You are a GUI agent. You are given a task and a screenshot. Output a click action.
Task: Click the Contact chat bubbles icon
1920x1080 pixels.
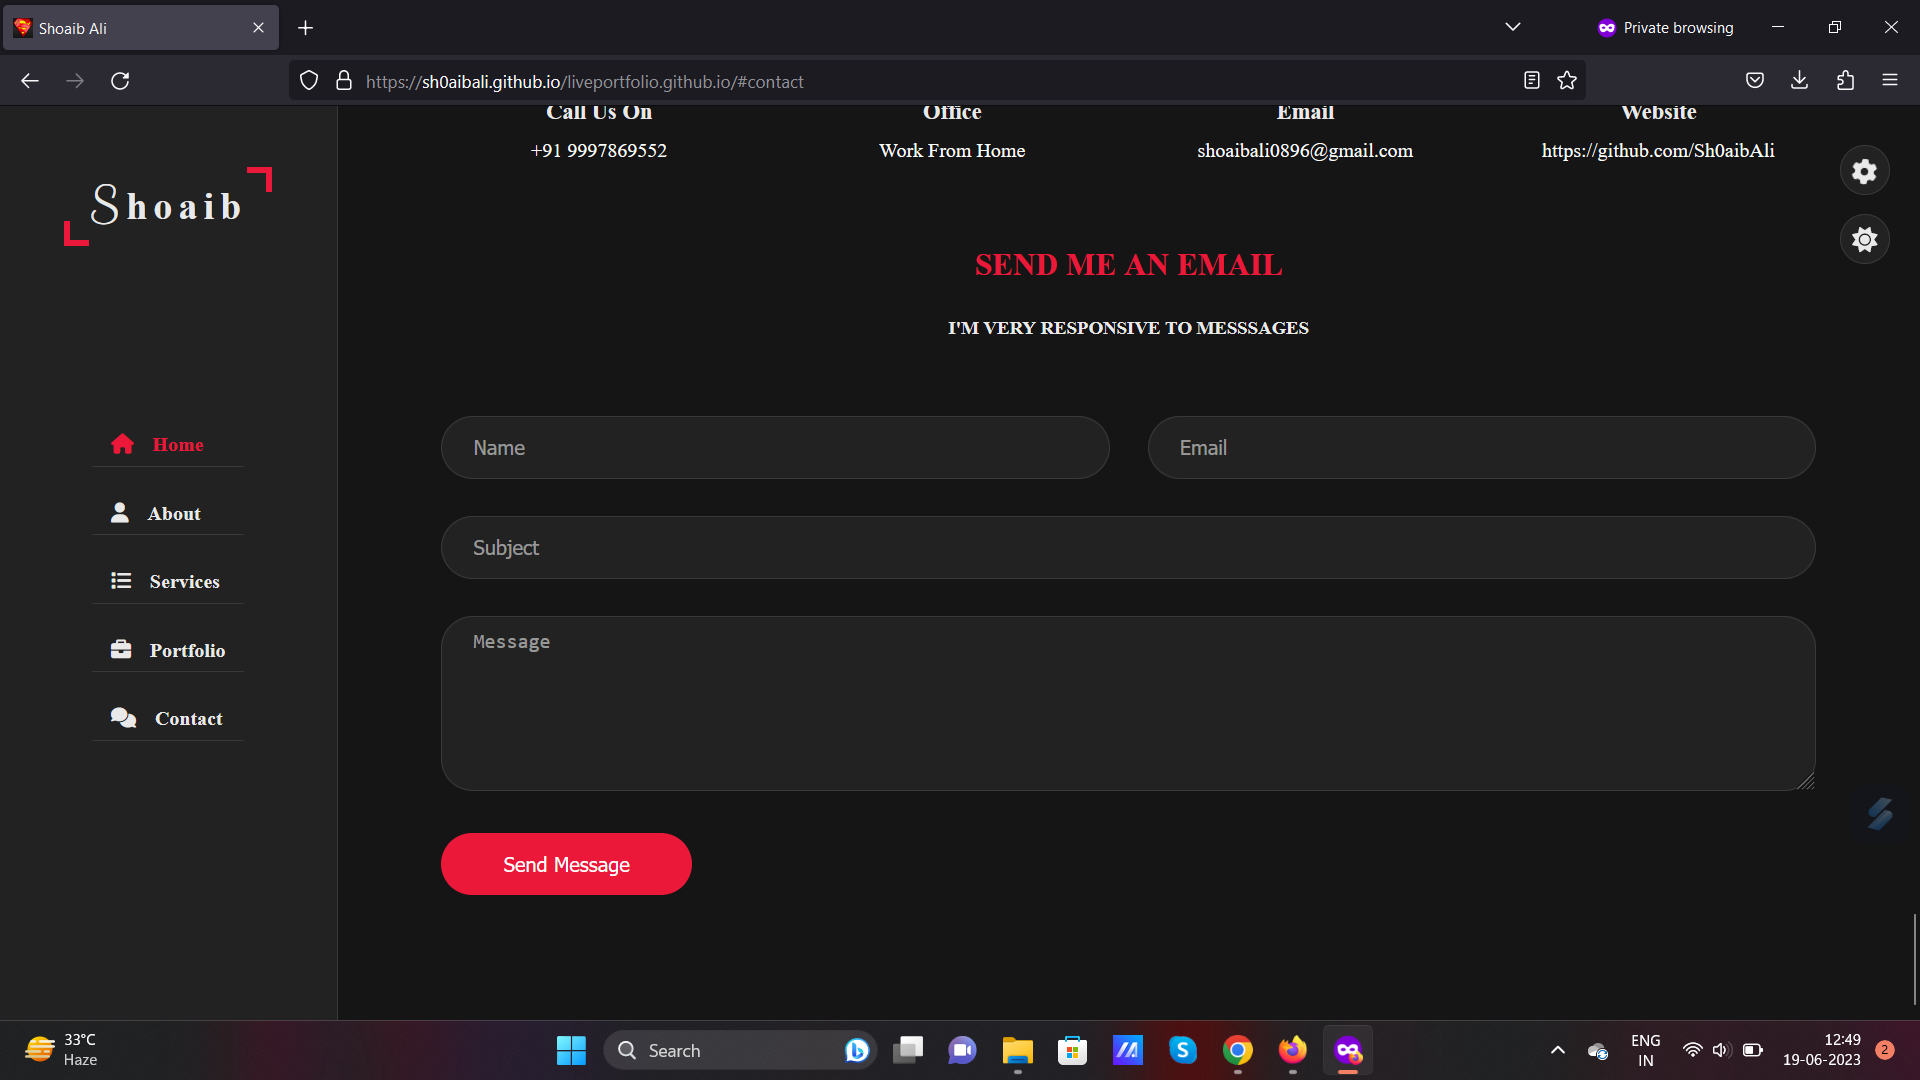tap(123, 718)
